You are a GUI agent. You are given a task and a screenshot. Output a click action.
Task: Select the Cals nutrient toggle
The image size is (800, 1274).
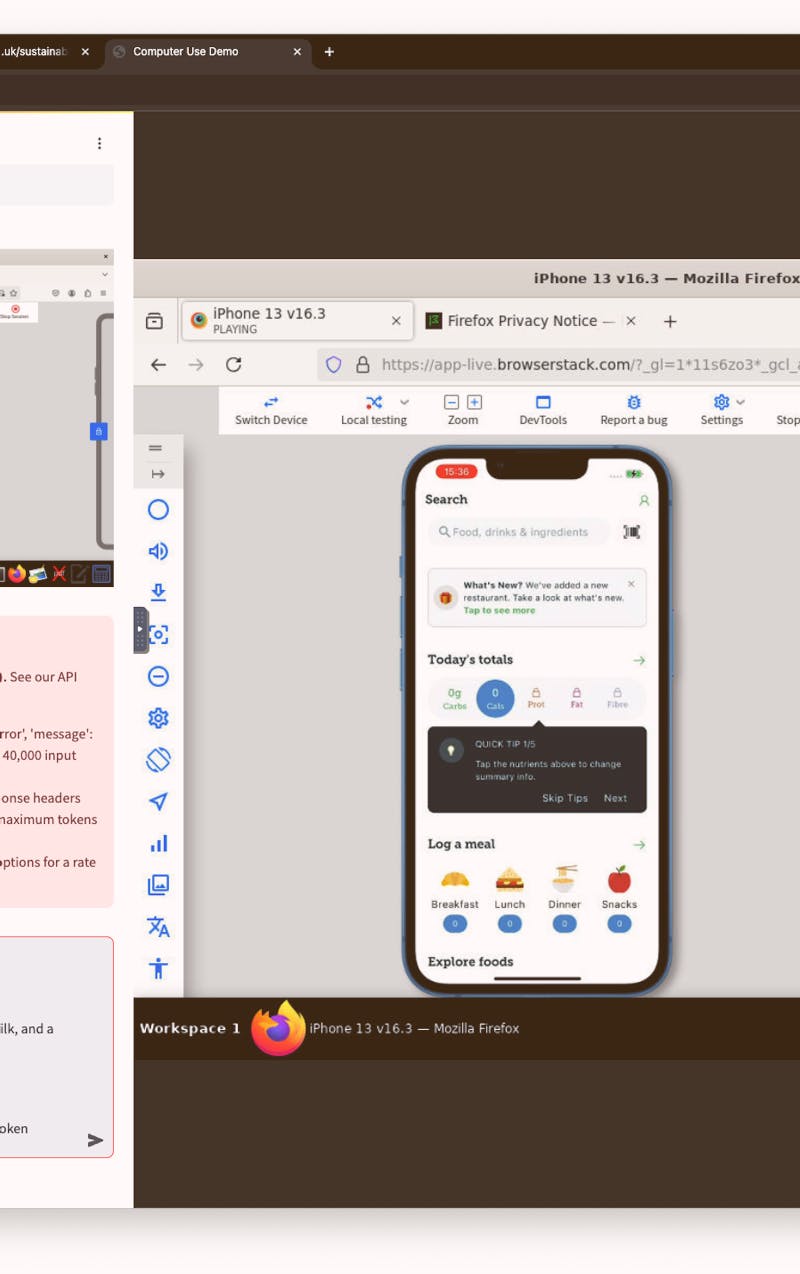(x=495, y=697)
